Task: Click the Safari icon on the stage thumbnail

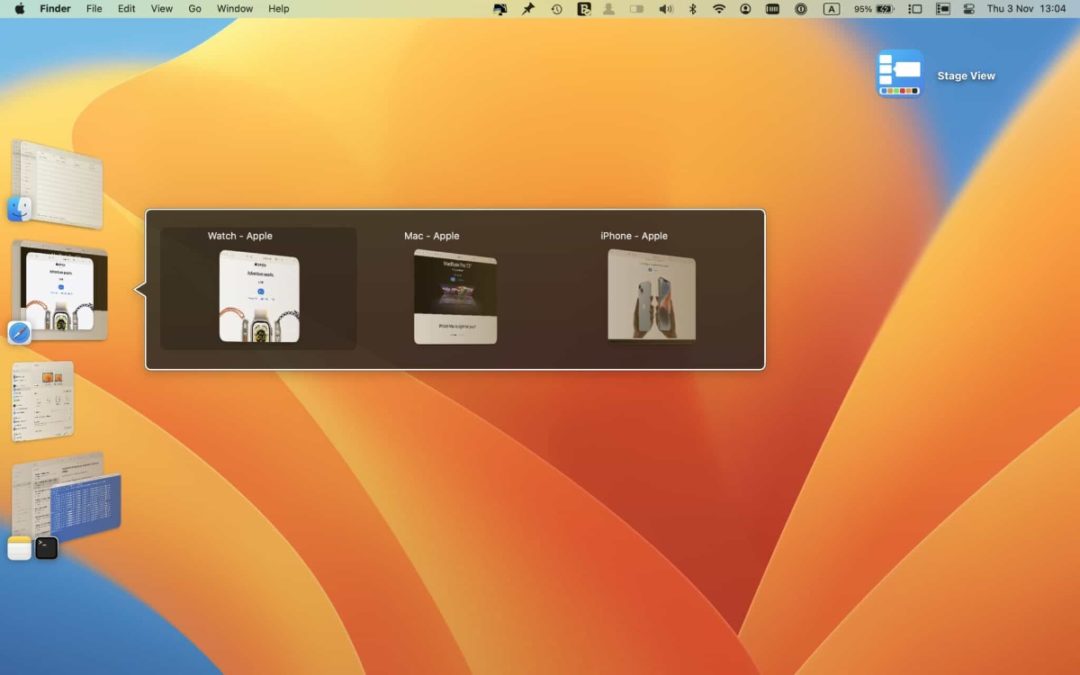Action: coord(18,333)
